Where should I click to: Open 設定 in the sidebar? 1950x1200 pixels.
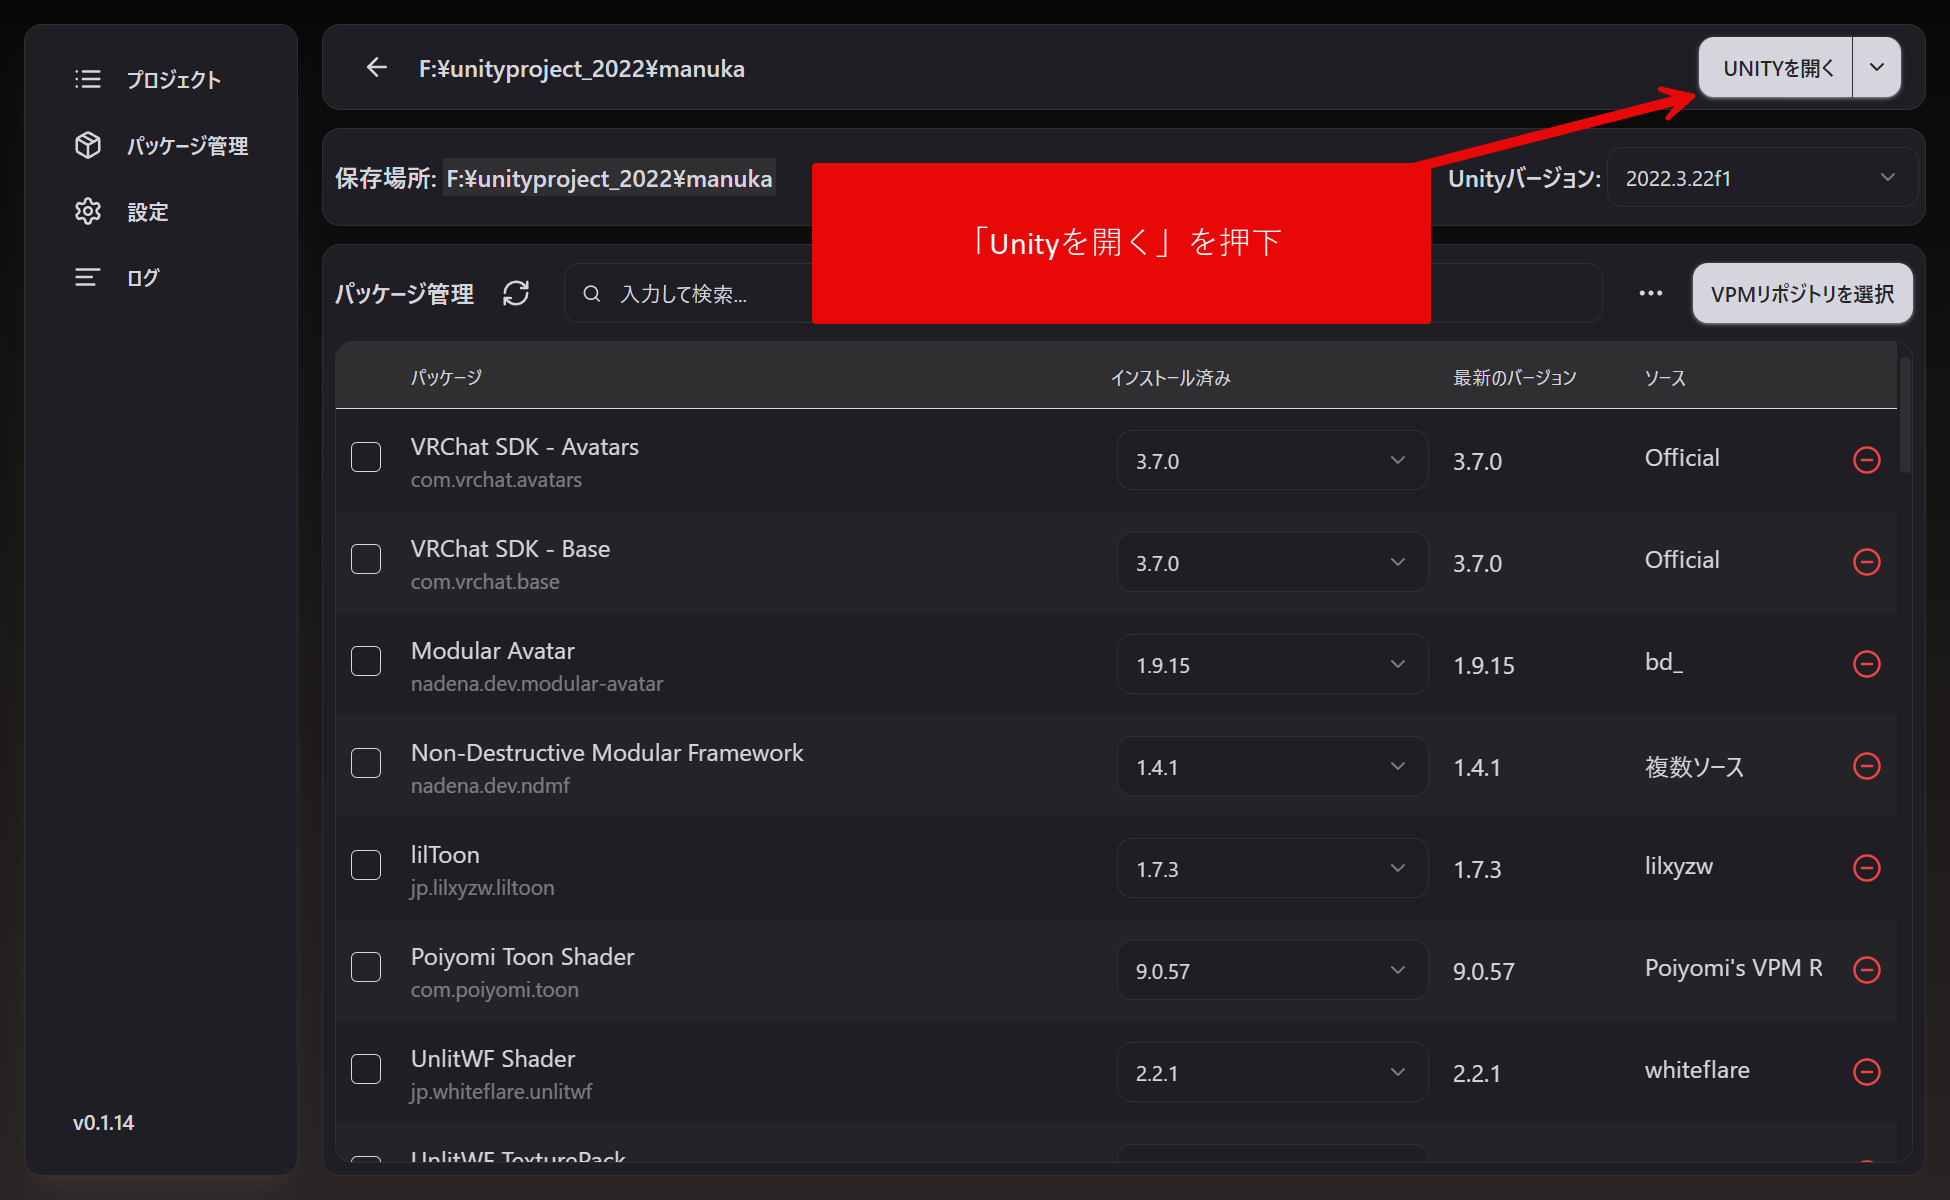pos(147,211)
